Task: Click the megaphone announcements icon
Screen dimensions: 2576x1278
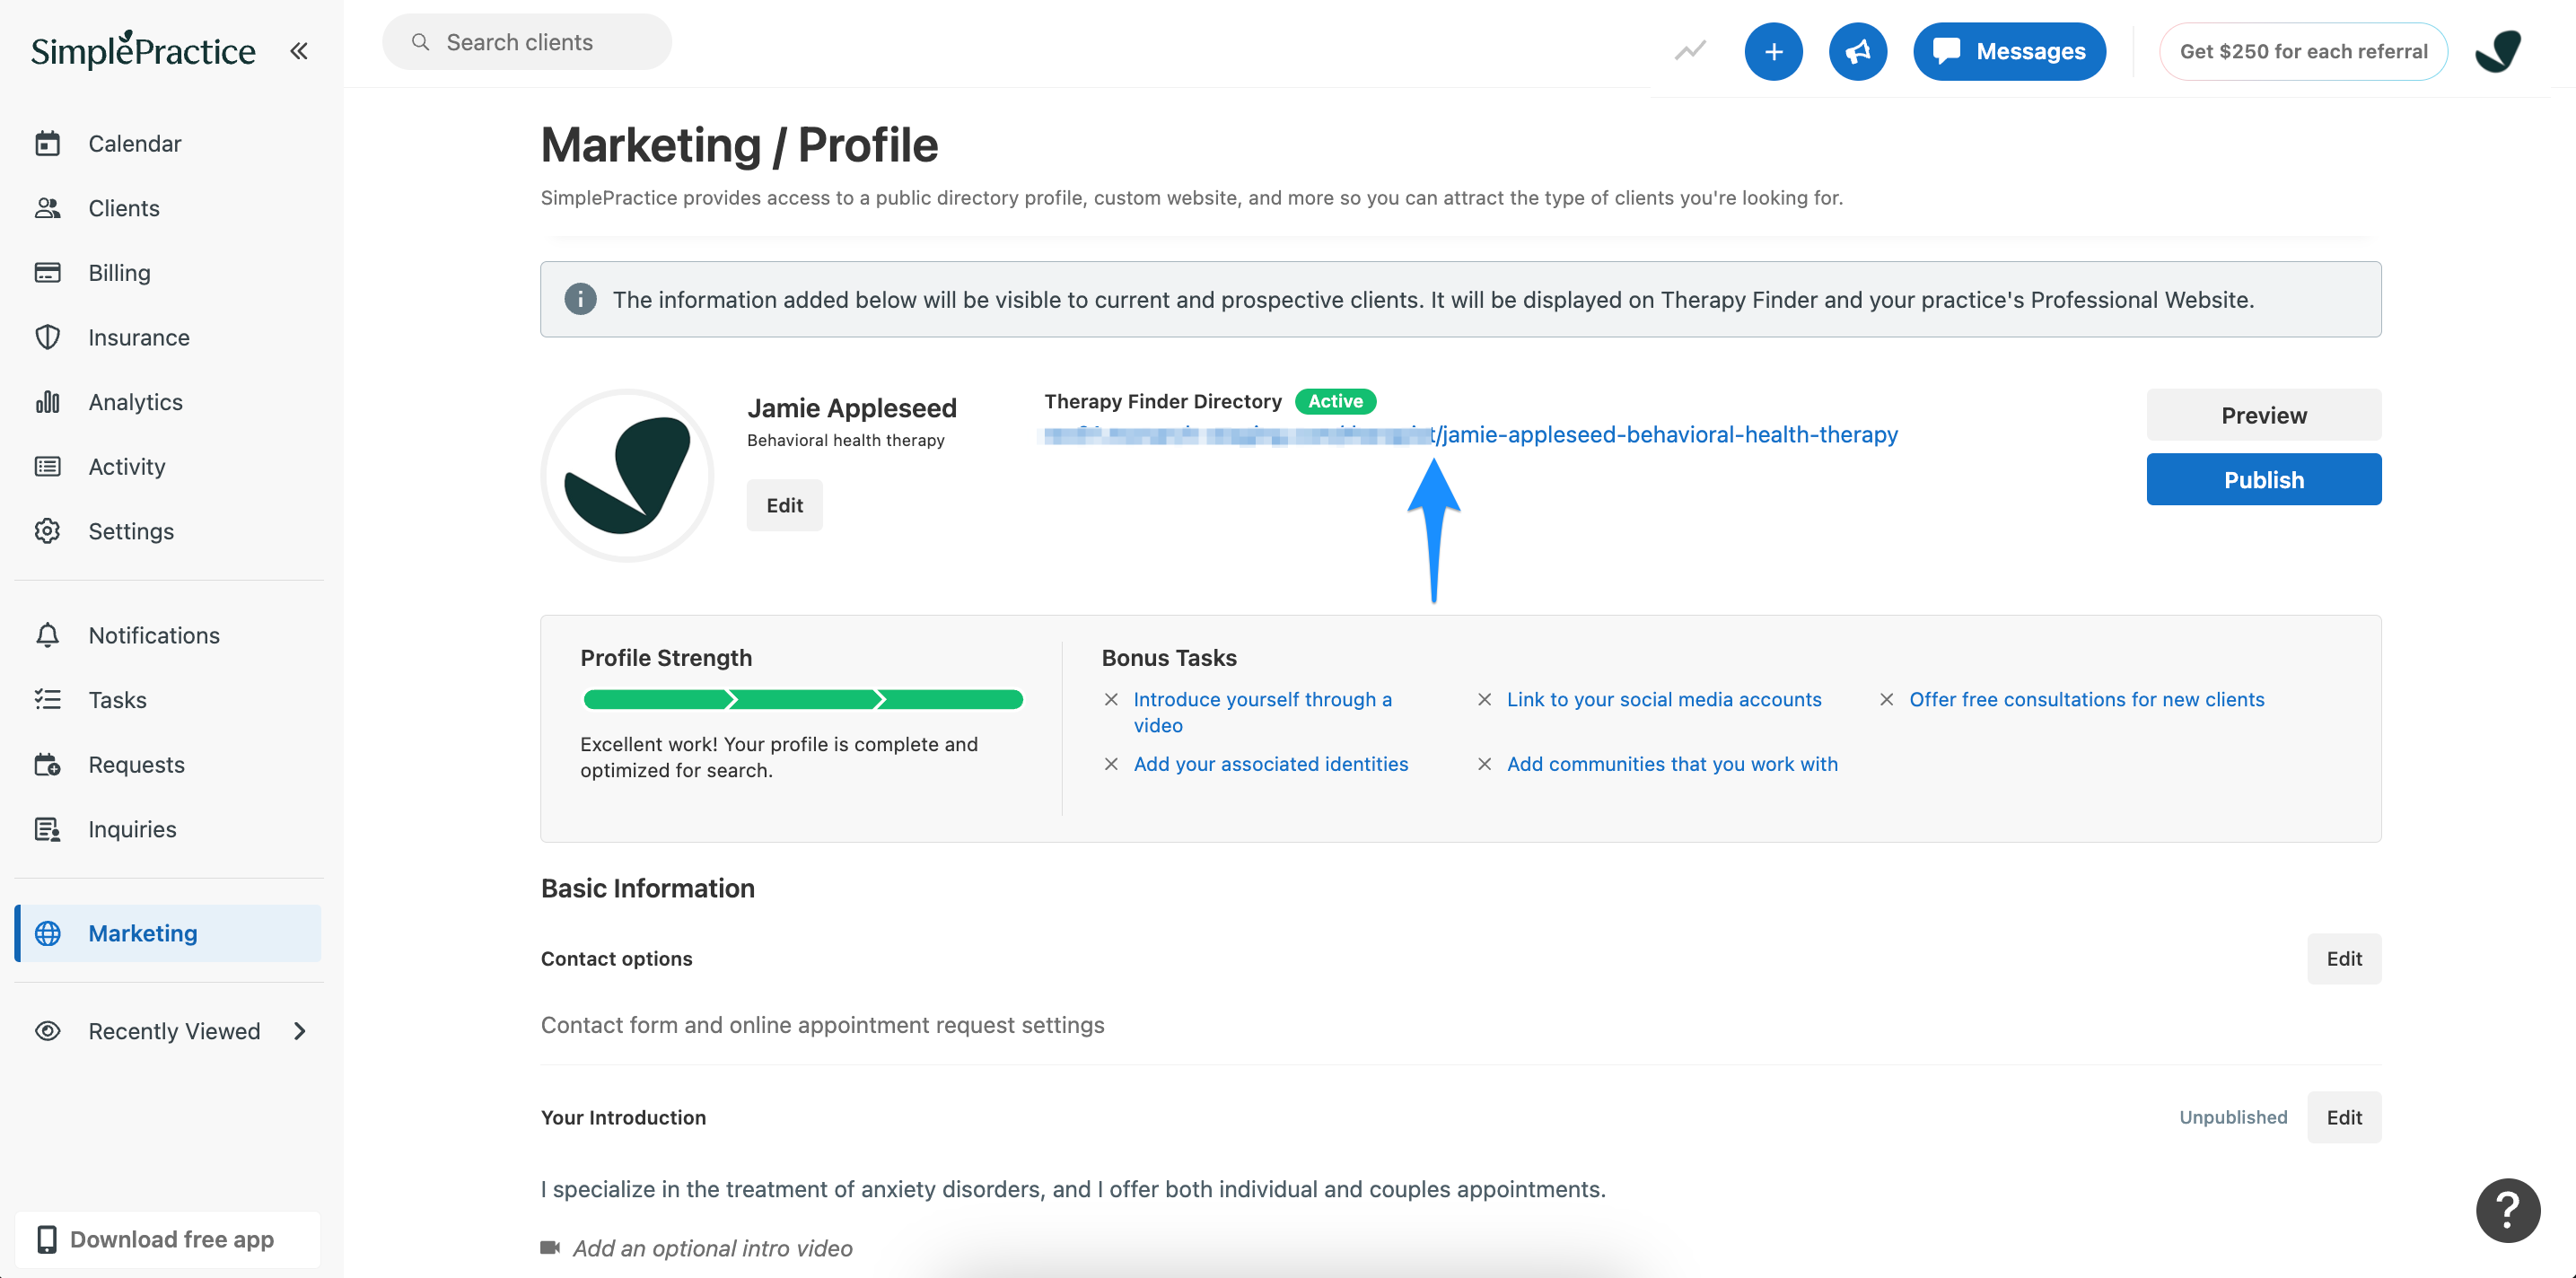Action: [1857, 51]
